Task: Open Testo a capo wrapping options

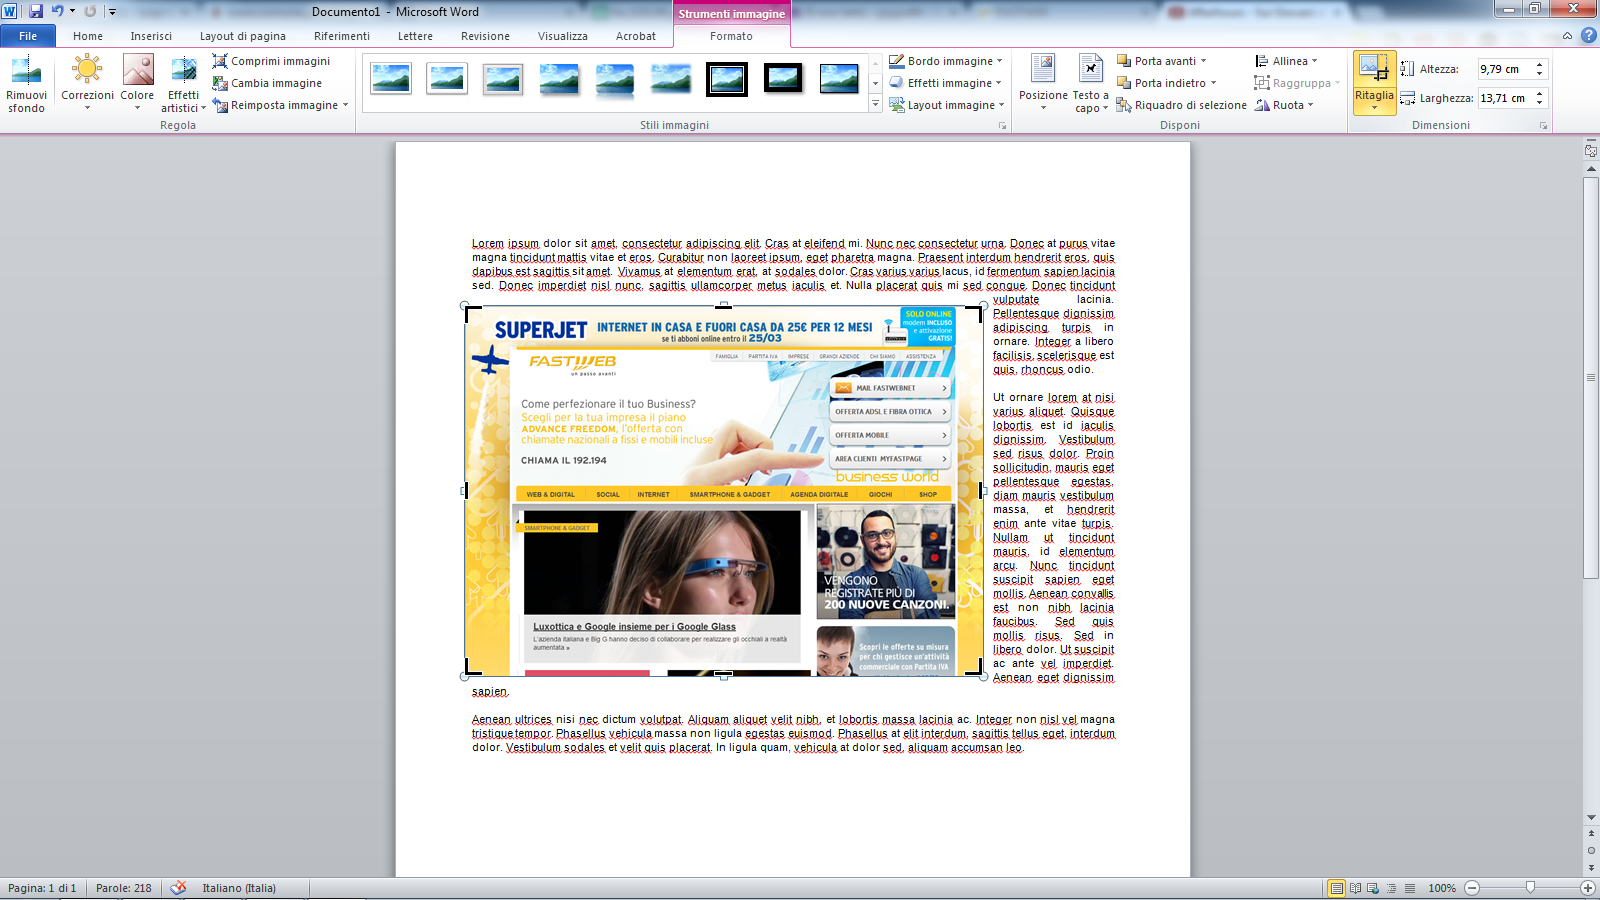Action: (x=1091, y=84)
